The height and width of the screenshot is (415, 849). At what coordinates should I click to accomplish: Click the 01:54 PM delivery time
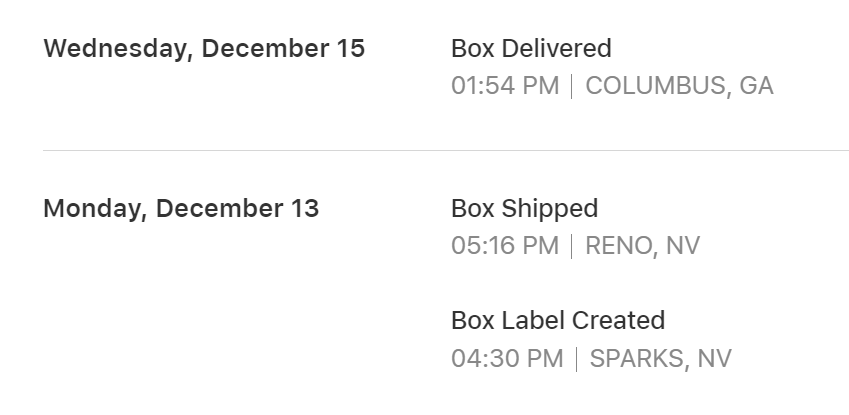click(505, 86)
